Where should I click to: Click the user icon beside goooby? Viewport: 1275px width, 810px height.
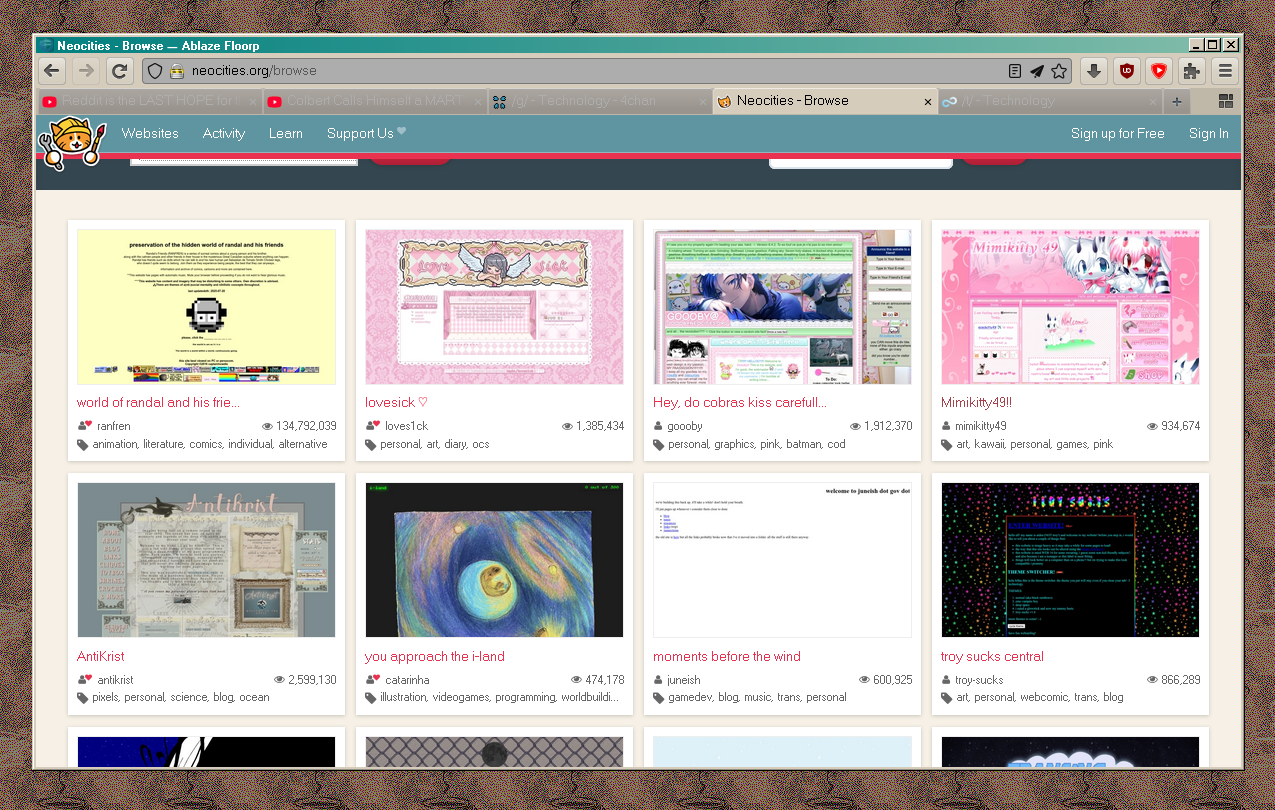click(658, 426)
